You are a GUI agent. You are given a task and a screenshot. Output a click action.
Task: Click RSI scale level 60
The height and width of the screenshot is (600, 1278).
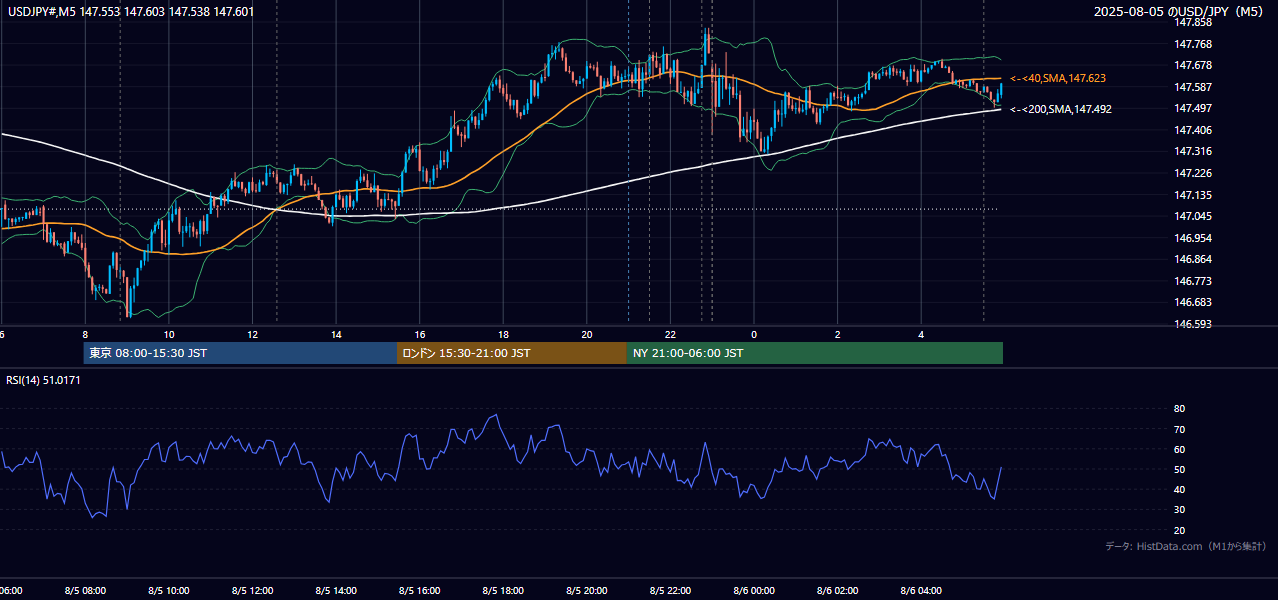(1179, 449)
